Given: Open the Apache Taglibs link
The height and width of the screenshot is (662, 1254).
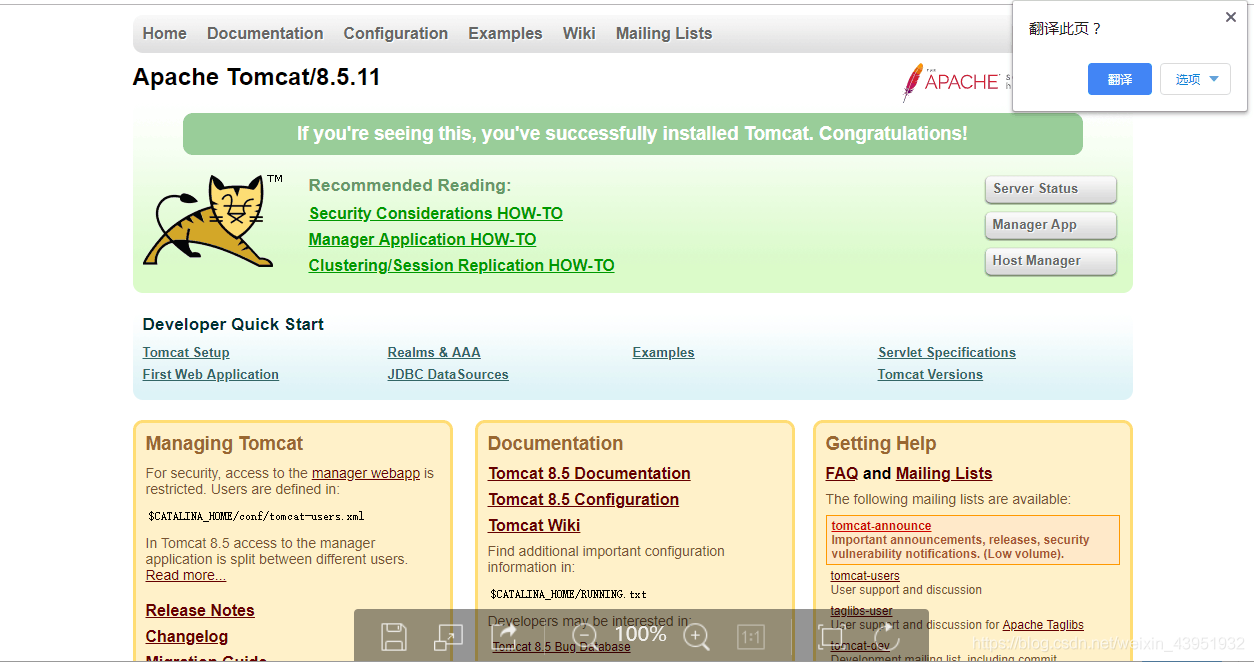Looking at the screenshot, I should point(1043,625).
